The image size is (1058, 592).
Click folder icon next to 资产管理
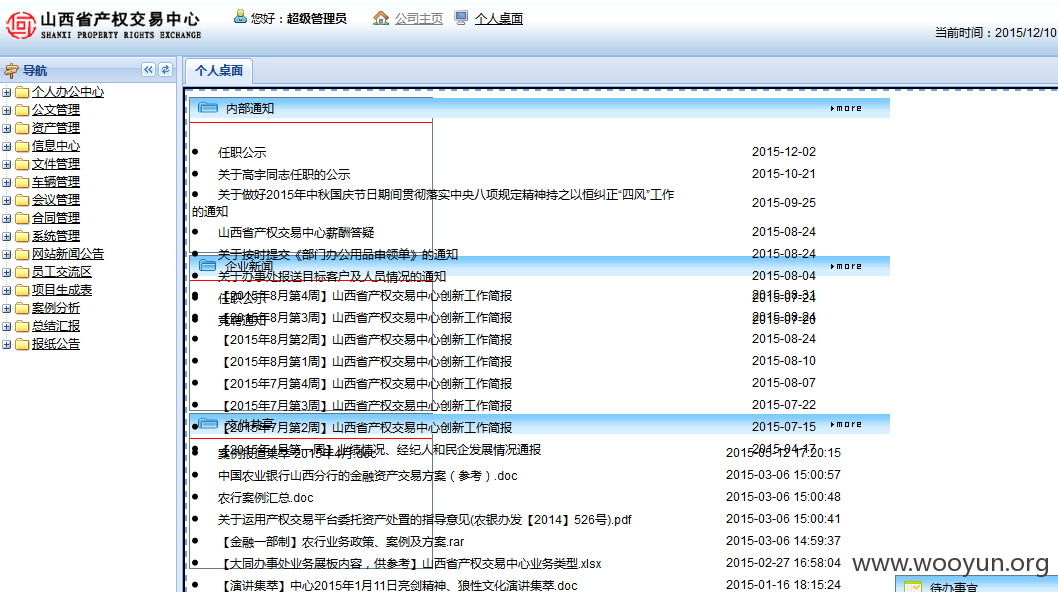(x=22, y=128)
